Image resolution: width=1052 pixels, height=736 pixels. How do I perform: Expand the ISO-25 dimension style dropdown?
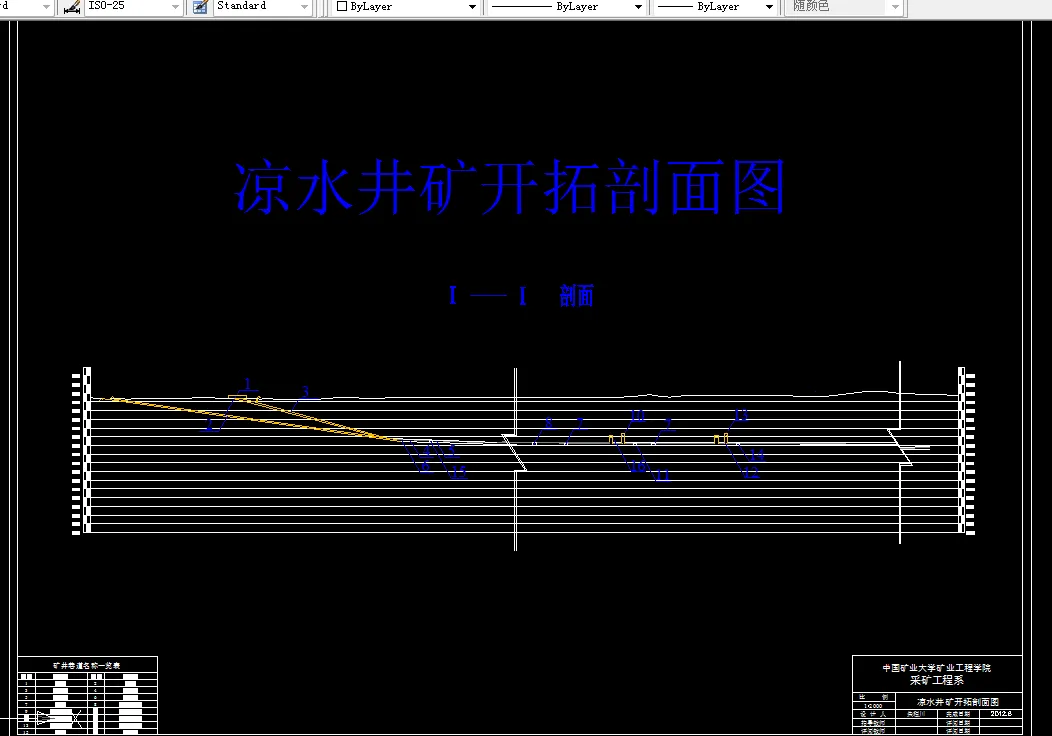pyautogui.click(x=175, y=7)
